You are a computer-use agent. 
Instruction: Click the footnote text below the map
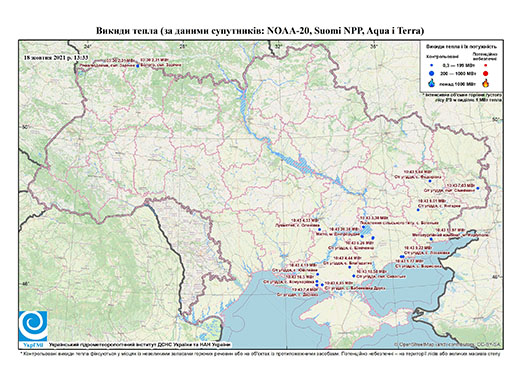(260, 353)
